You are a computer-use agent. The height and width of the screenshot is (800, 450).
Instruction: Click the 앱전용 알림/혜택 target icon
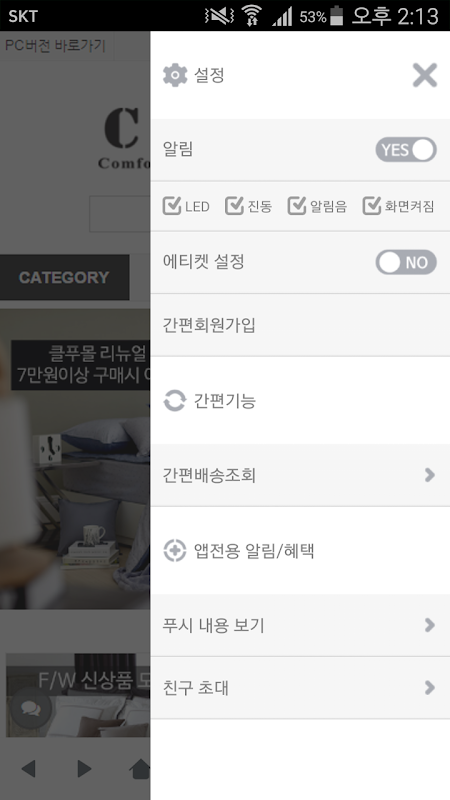pyautogui.click(x=174, y=551)
